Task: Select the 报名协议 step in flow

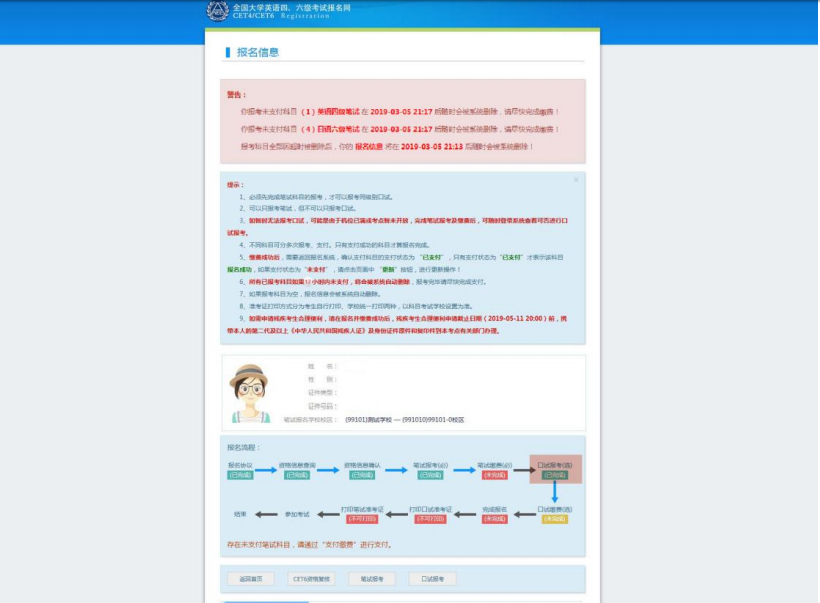Action: coord(240,469)
